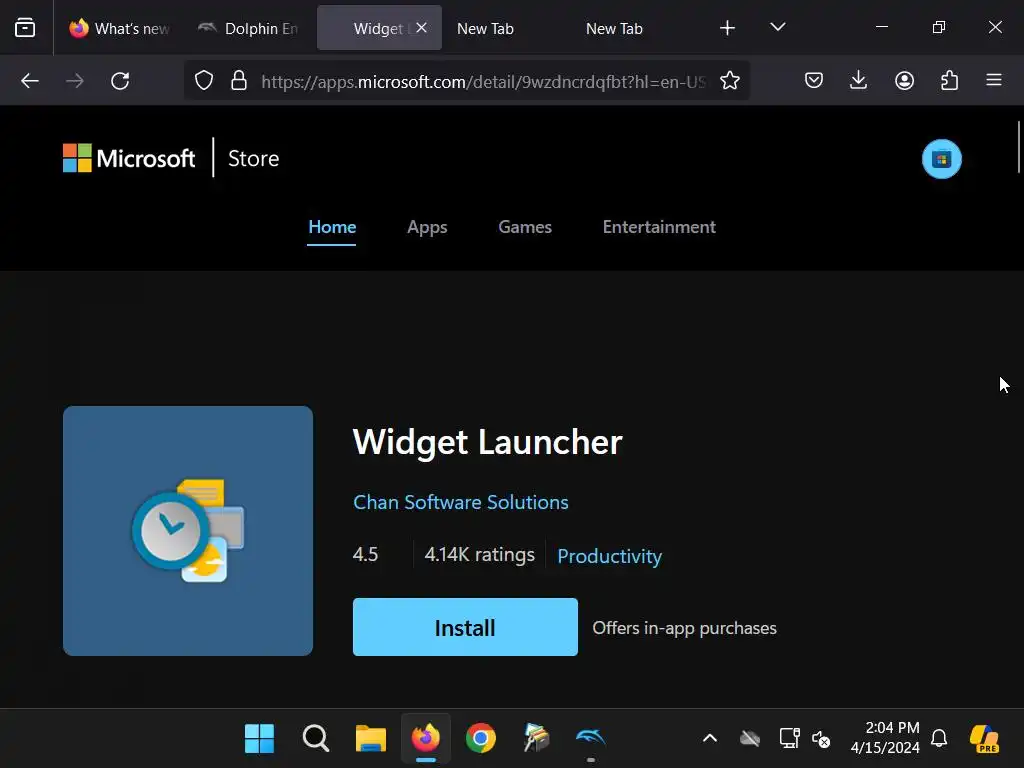The height and width of the screenshot is (768, 1024).
Task: Open Dolphin Emulator from taskbar
Action: [x=591, y=739]
